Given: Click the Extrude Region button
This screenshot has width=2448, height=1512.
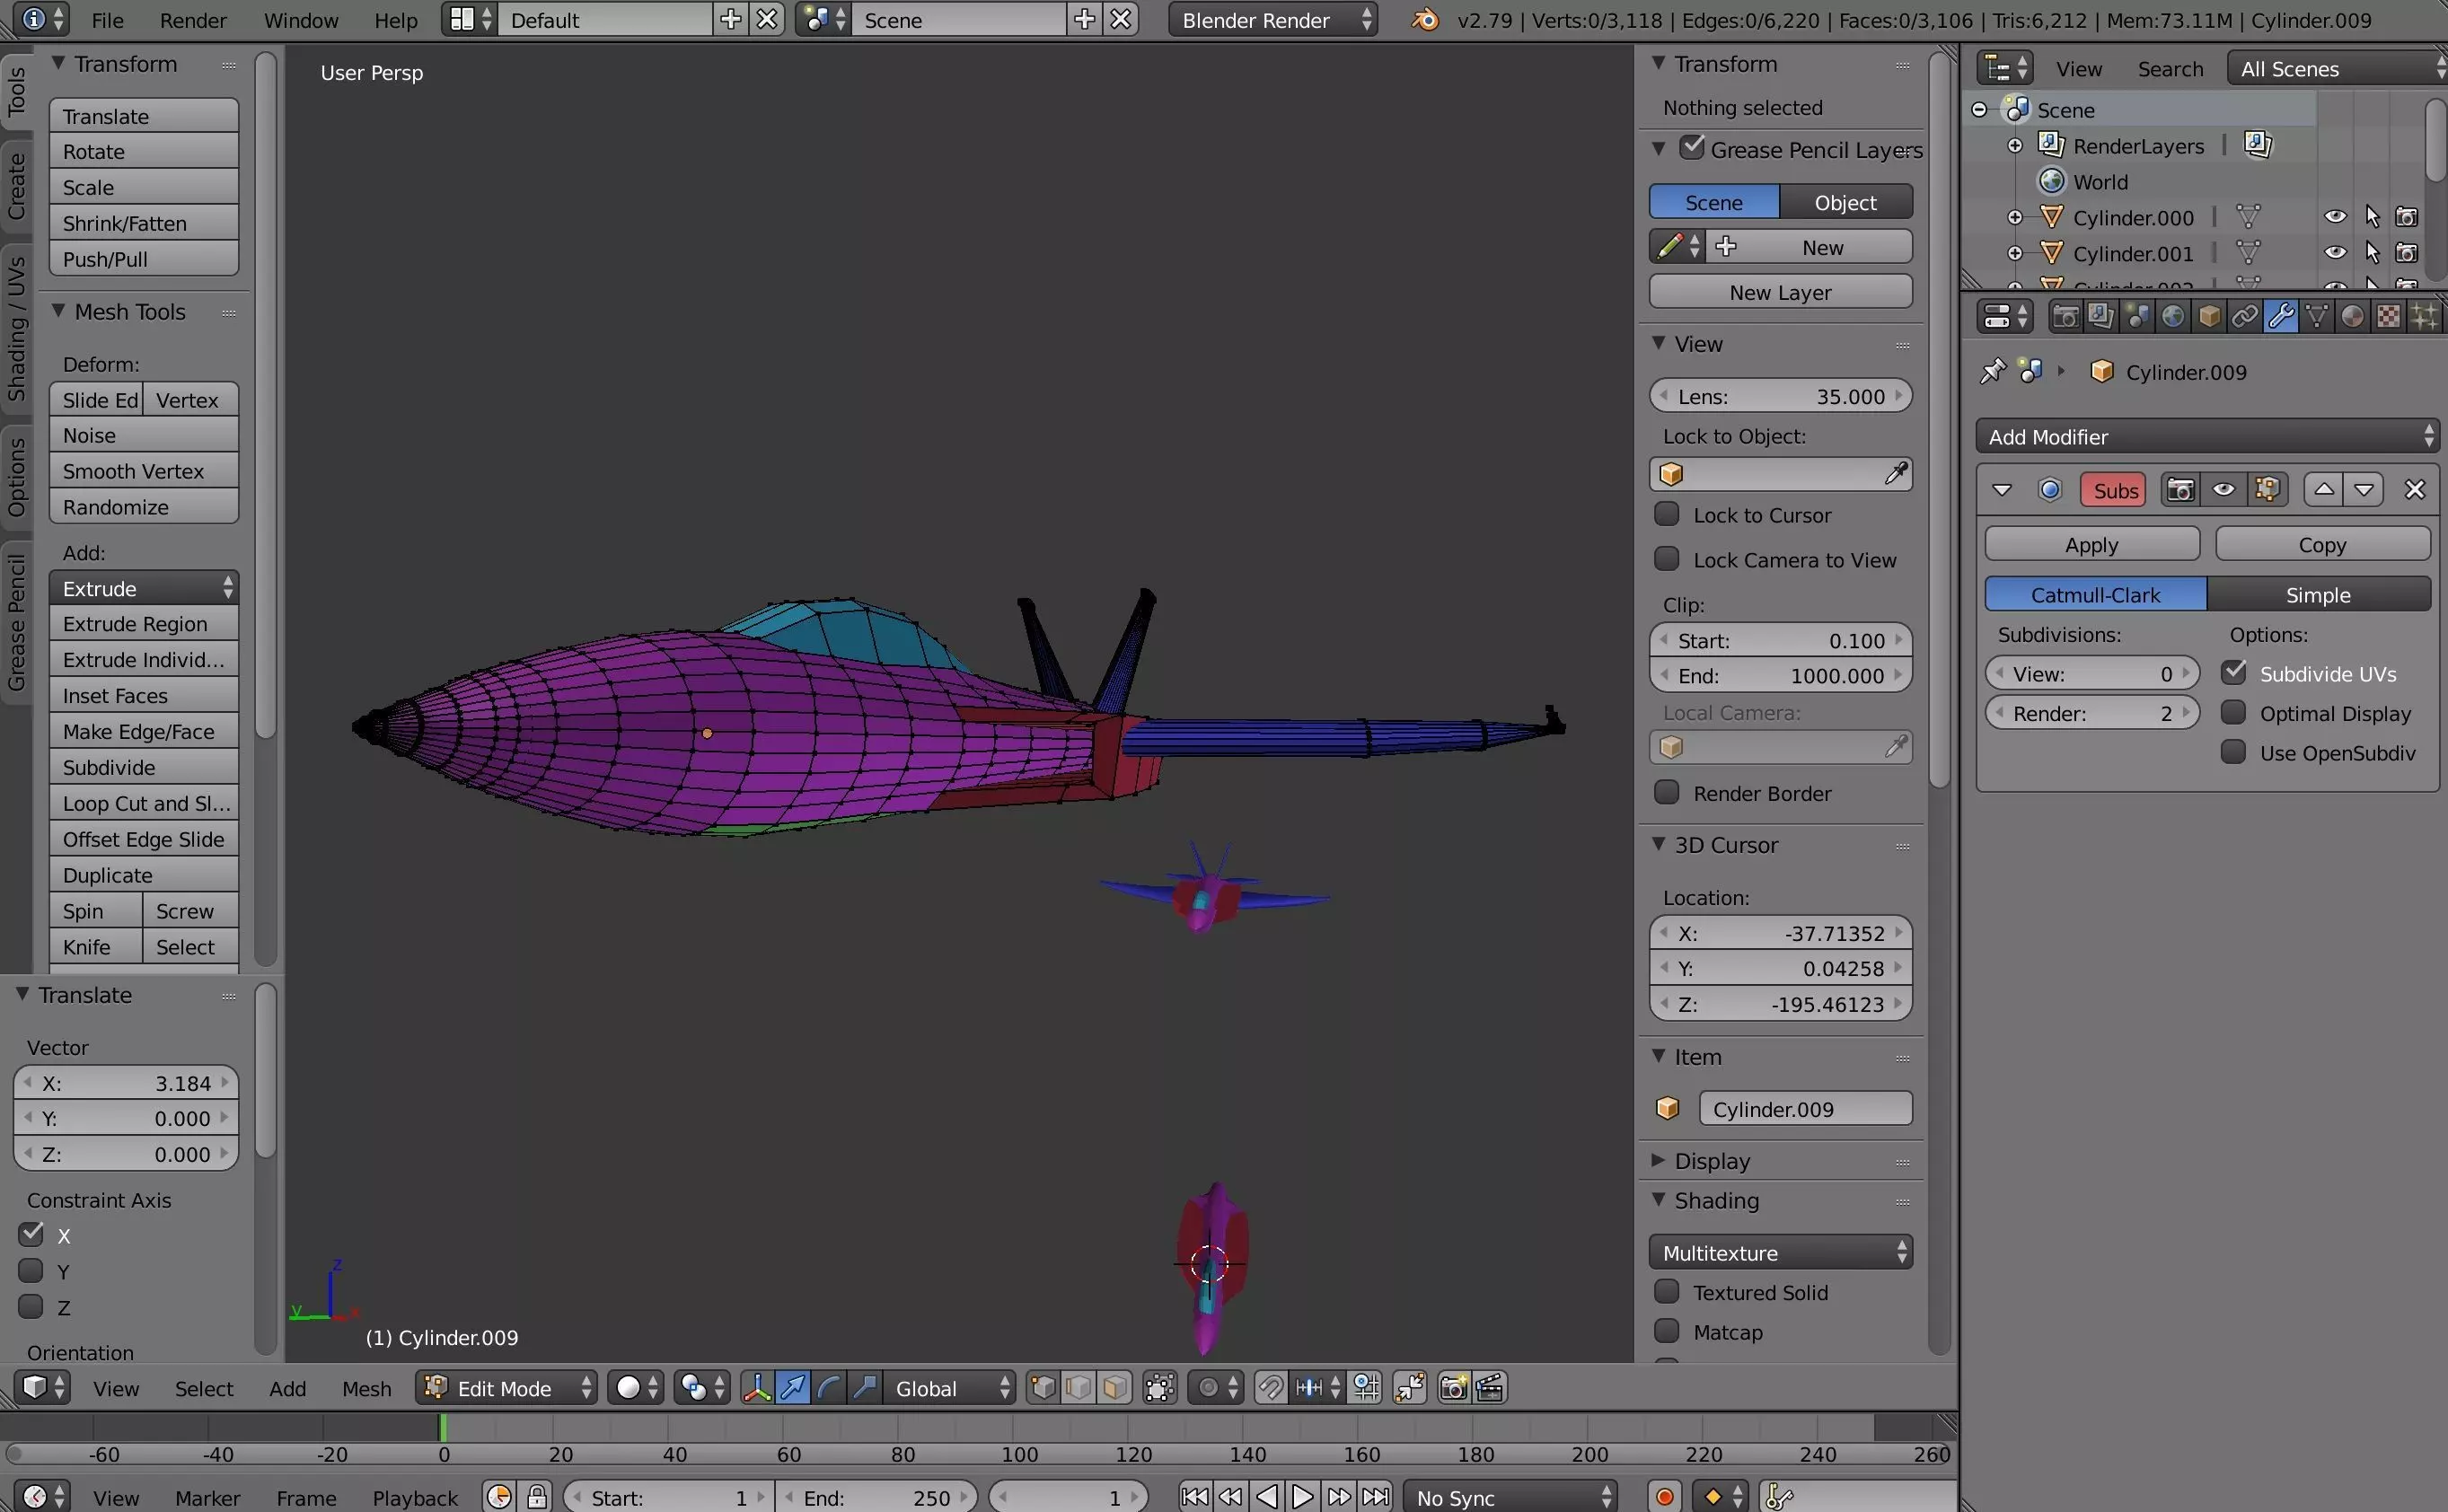Looking at the screenshot, I should (144, 624).
